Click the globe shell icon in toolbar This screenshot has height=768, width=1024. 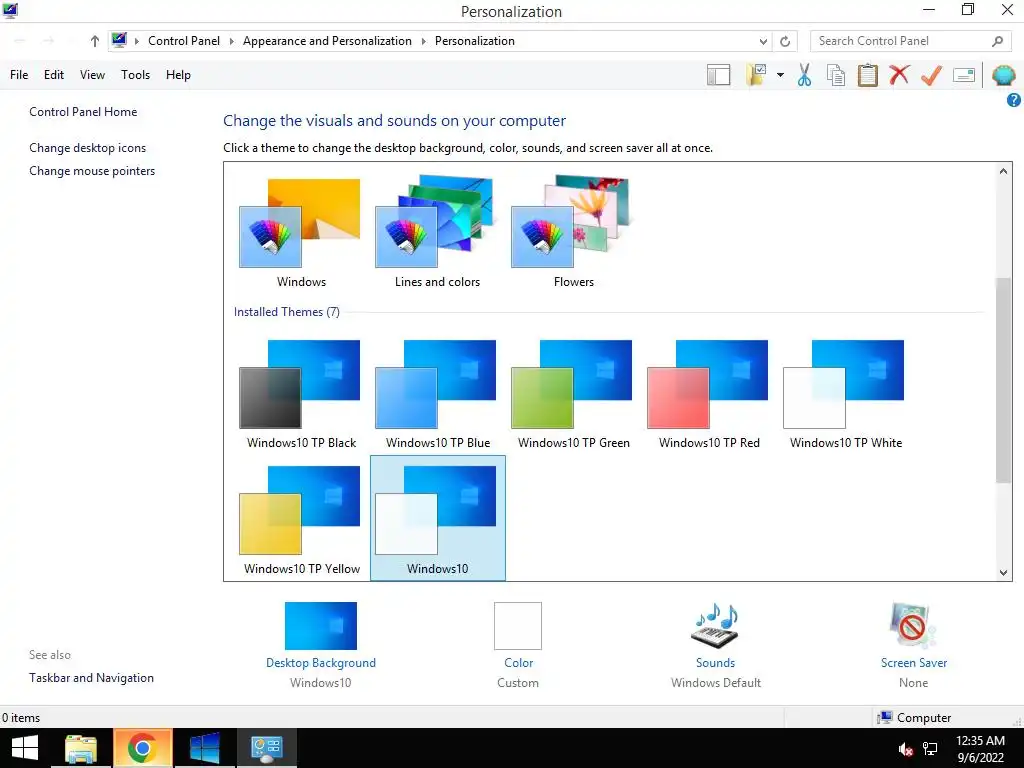(1004, 75)
